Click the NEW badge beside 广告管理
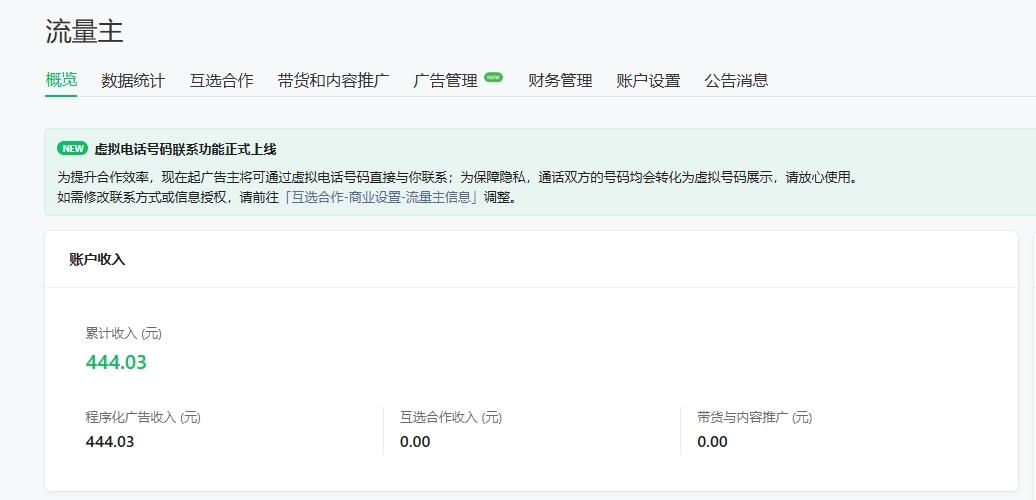 click(x=493, y=76)
